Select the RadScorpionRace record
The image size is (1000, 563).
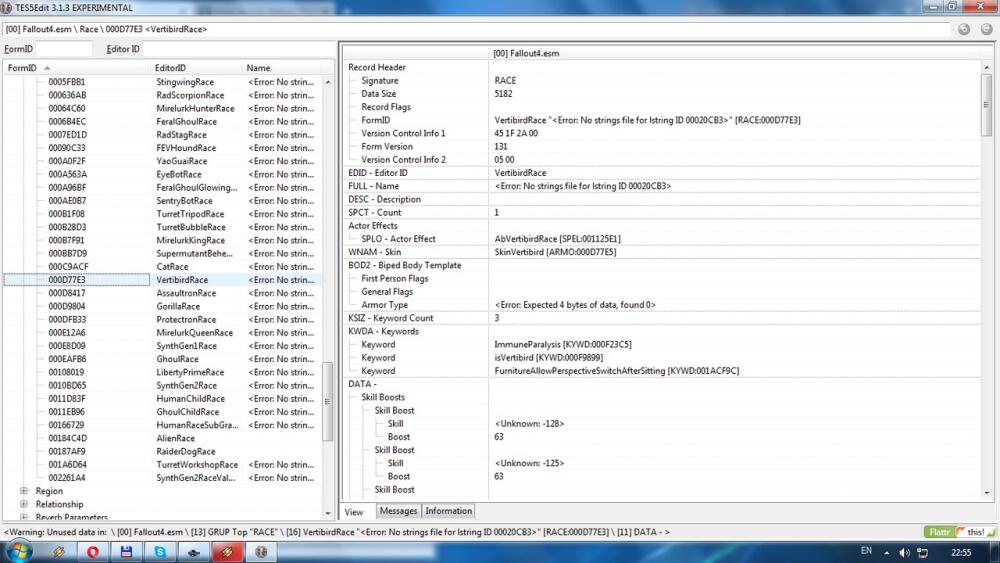click(190, 95)
